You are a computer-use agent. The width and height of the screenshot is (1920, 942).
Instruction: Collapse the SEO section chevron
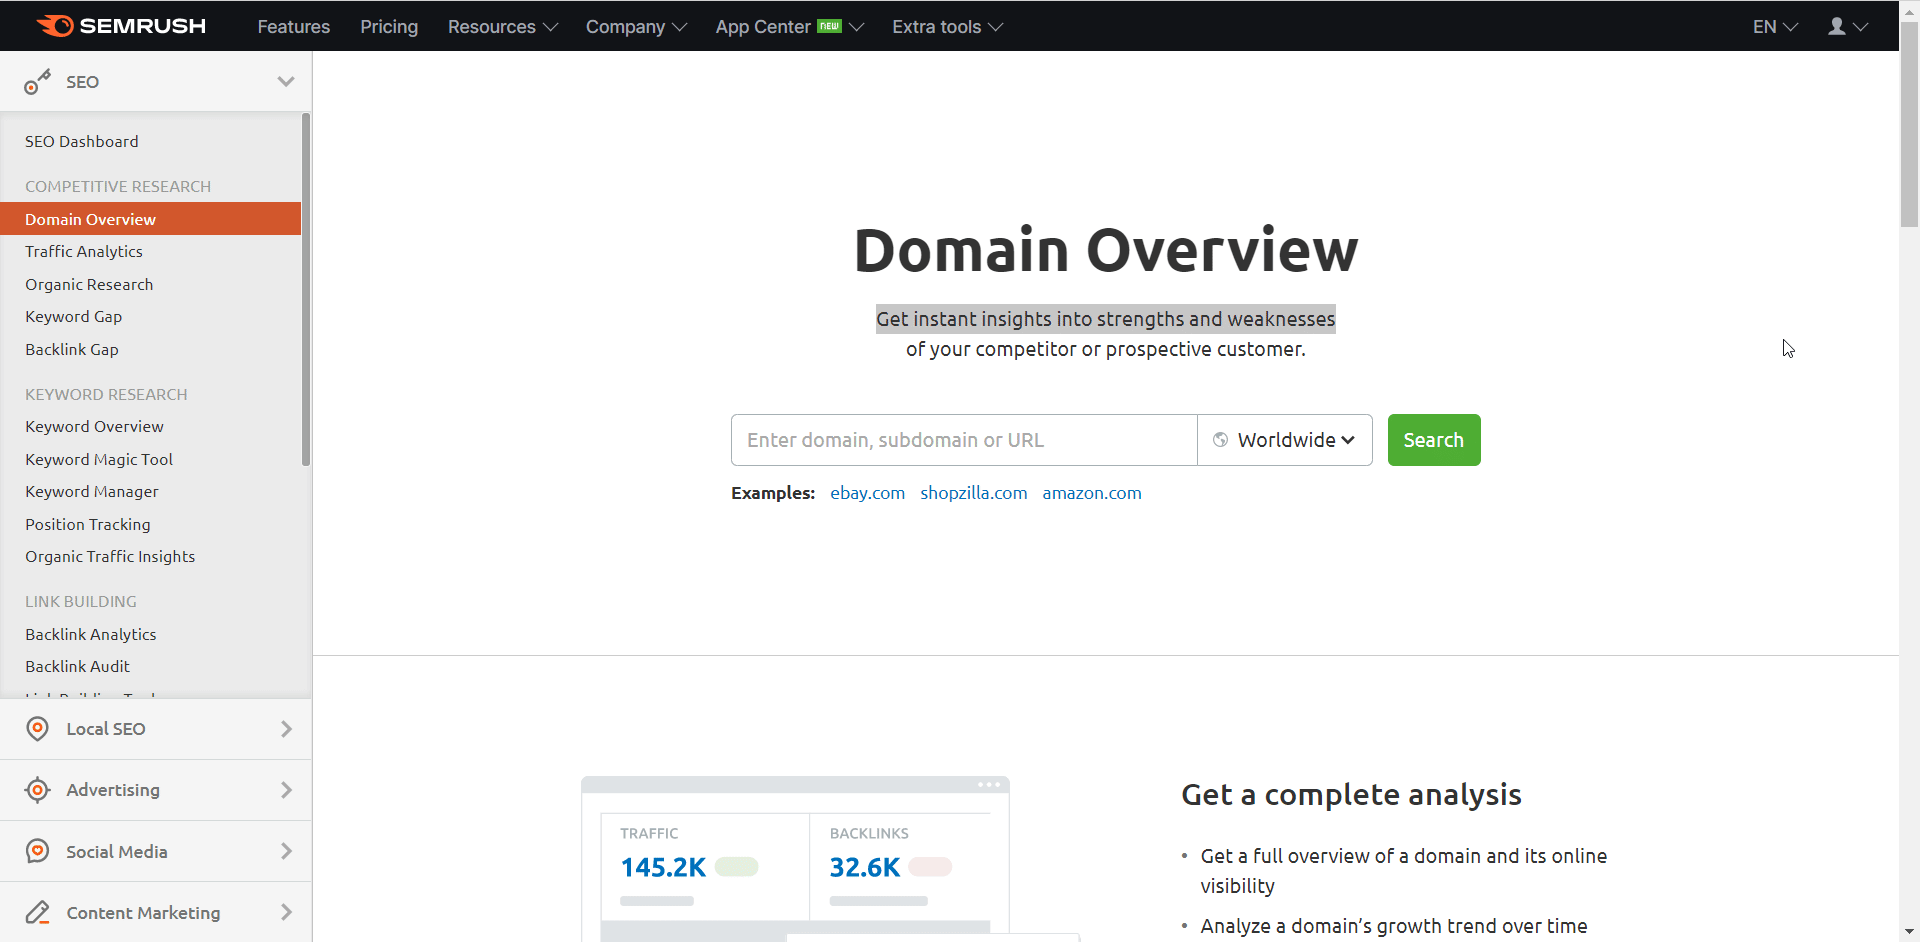click(x=286, y=82)
